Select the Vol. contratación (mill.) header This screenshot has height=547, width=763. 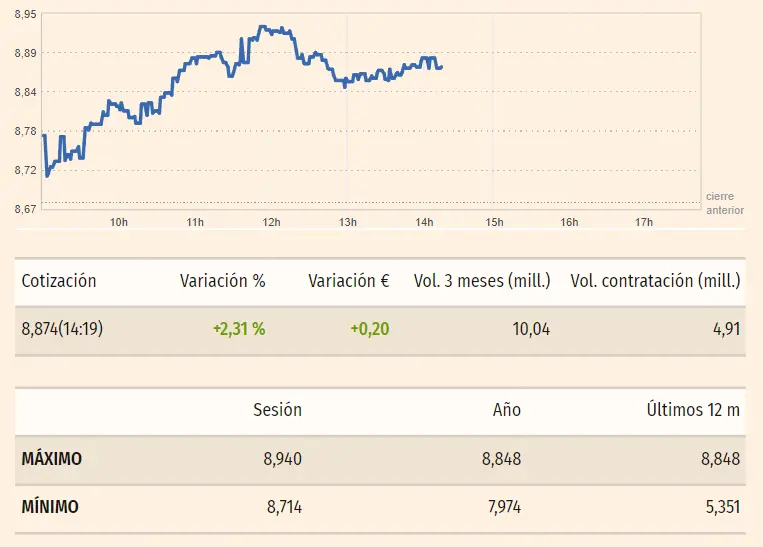pyautogui.click(x=655, y=281)
